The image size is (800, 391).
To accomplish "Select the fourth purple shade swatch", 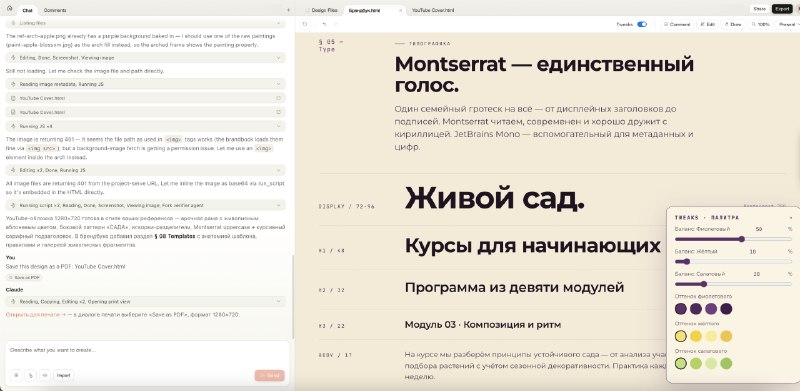I will pos(727,309).
